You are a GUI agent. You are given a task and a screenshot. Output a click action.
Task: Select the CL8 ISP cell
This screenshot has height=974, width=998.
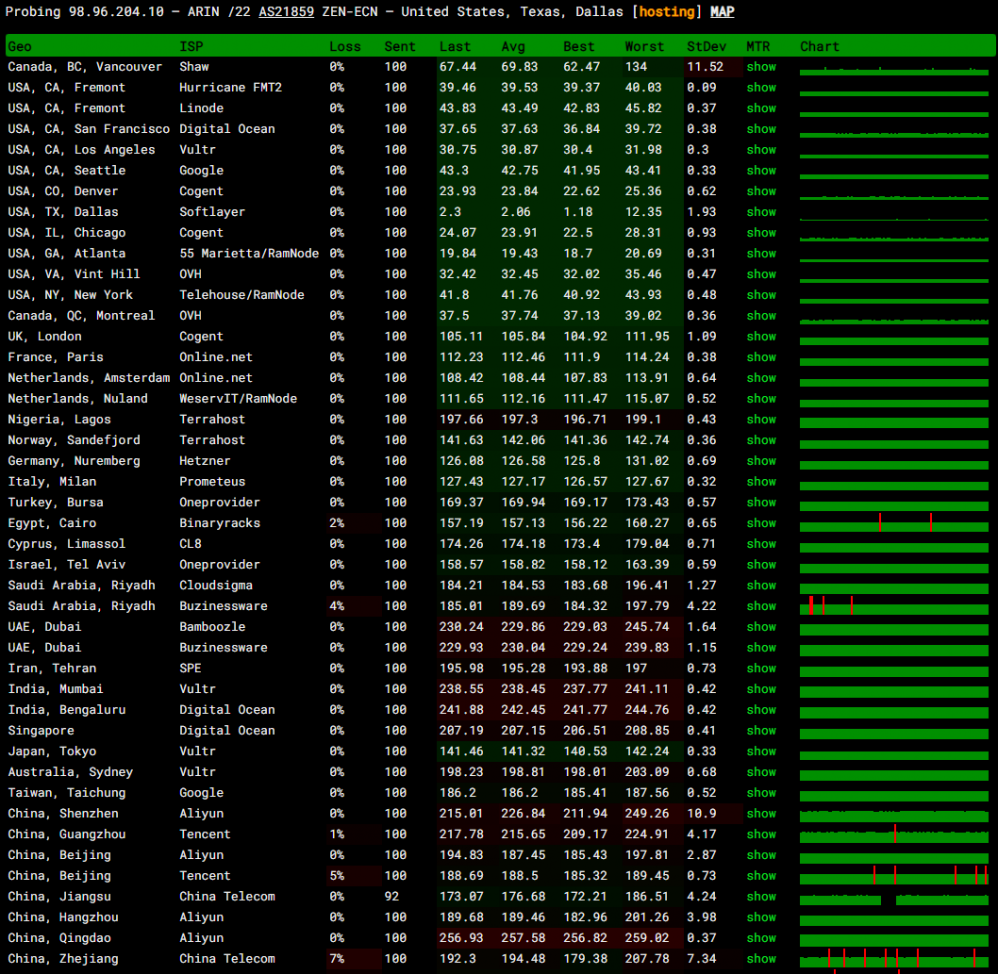tap(190, 544)
